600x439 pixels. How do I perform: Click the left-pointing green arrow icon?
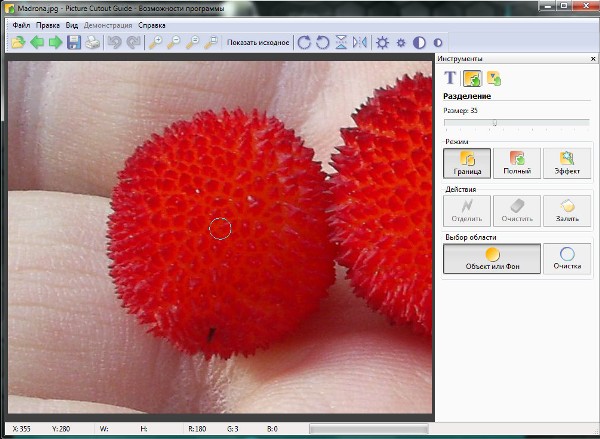coord(37,43)
